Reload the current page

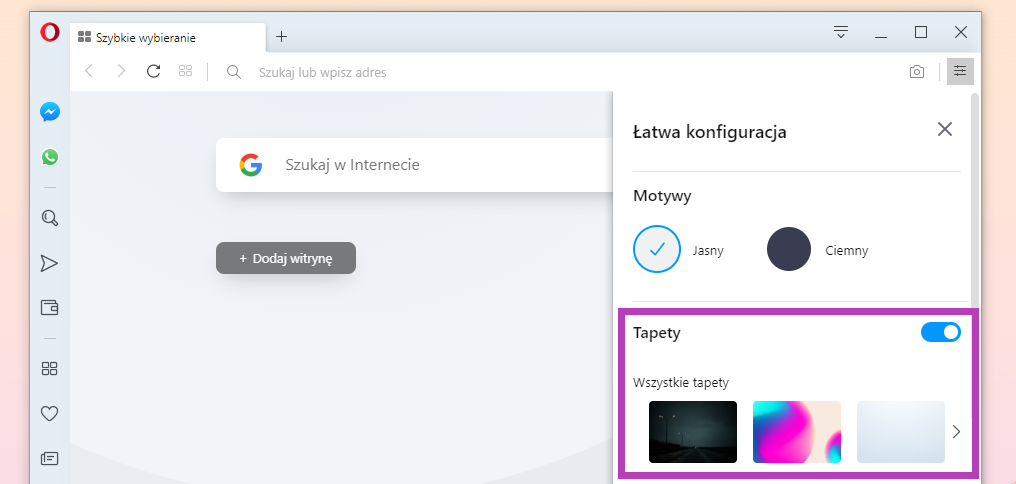154,71
